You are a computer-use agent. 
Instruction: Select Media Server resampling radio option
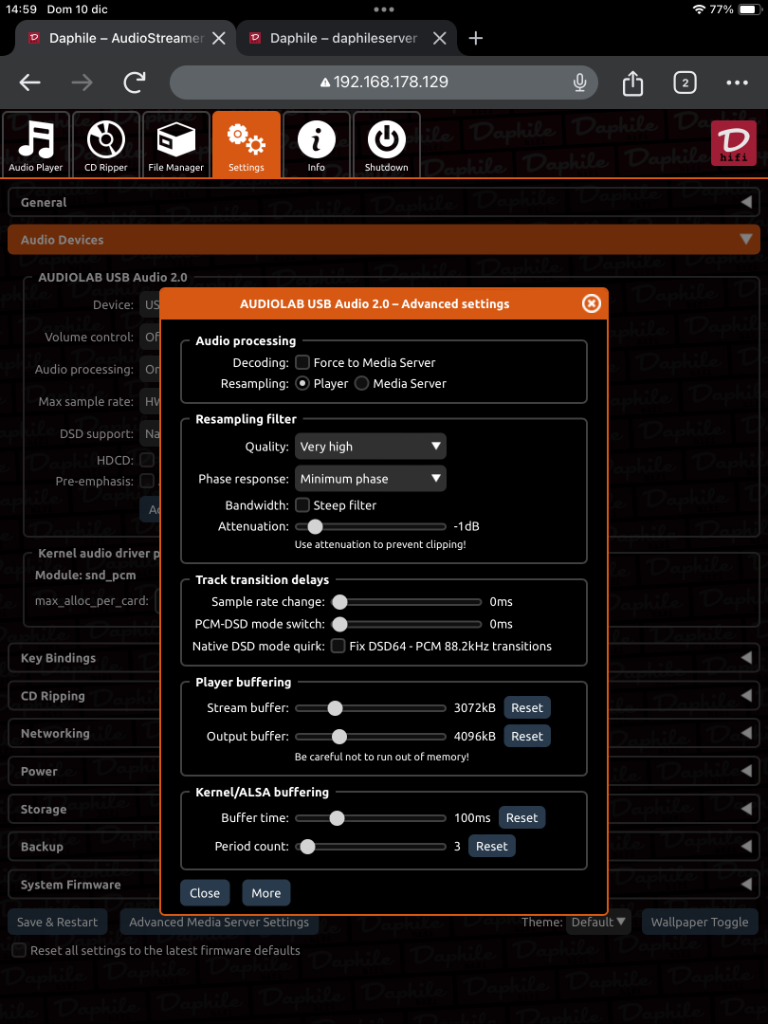(x=361, y=383)
